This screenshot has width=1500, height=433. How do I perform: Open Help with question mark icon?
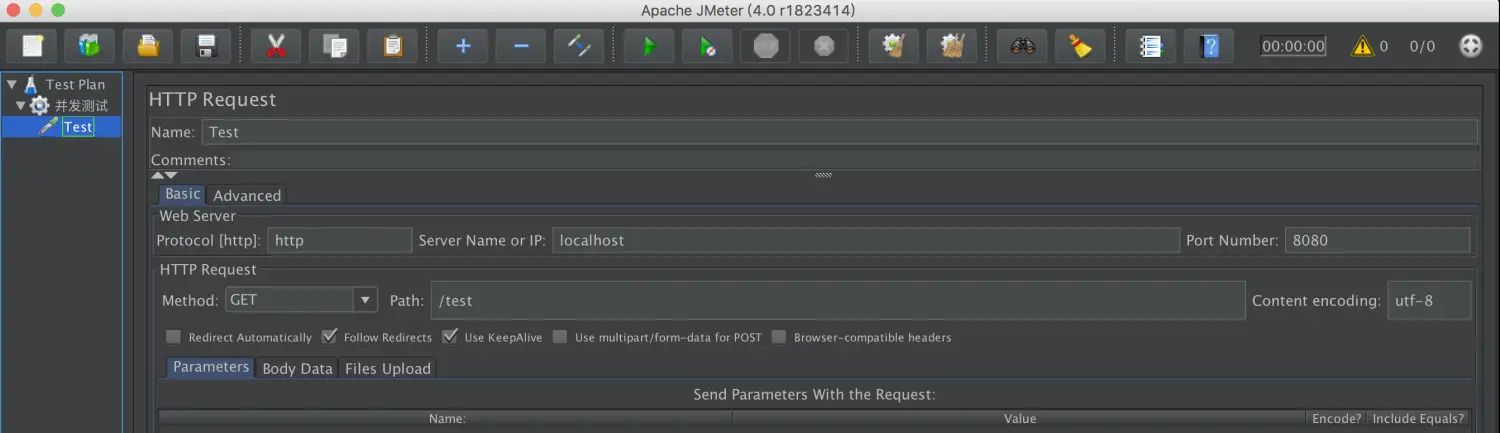(x=1209, y=46)
